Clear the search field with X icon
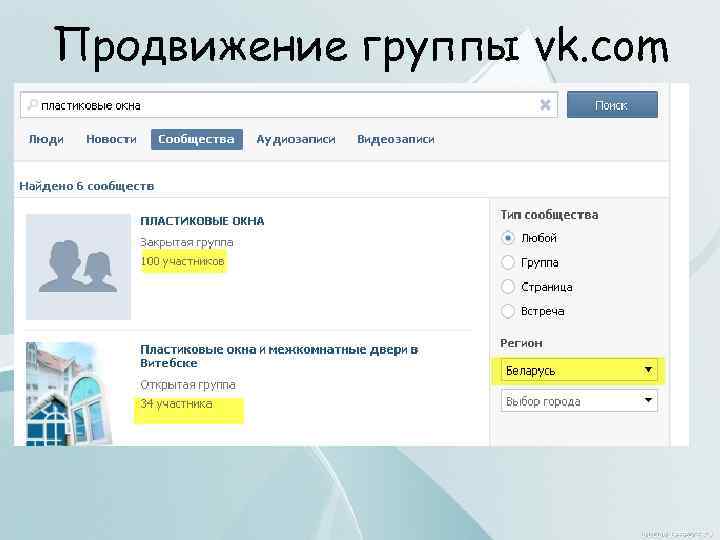This screenshot has width=720, height=540. [x=545, y=105]
